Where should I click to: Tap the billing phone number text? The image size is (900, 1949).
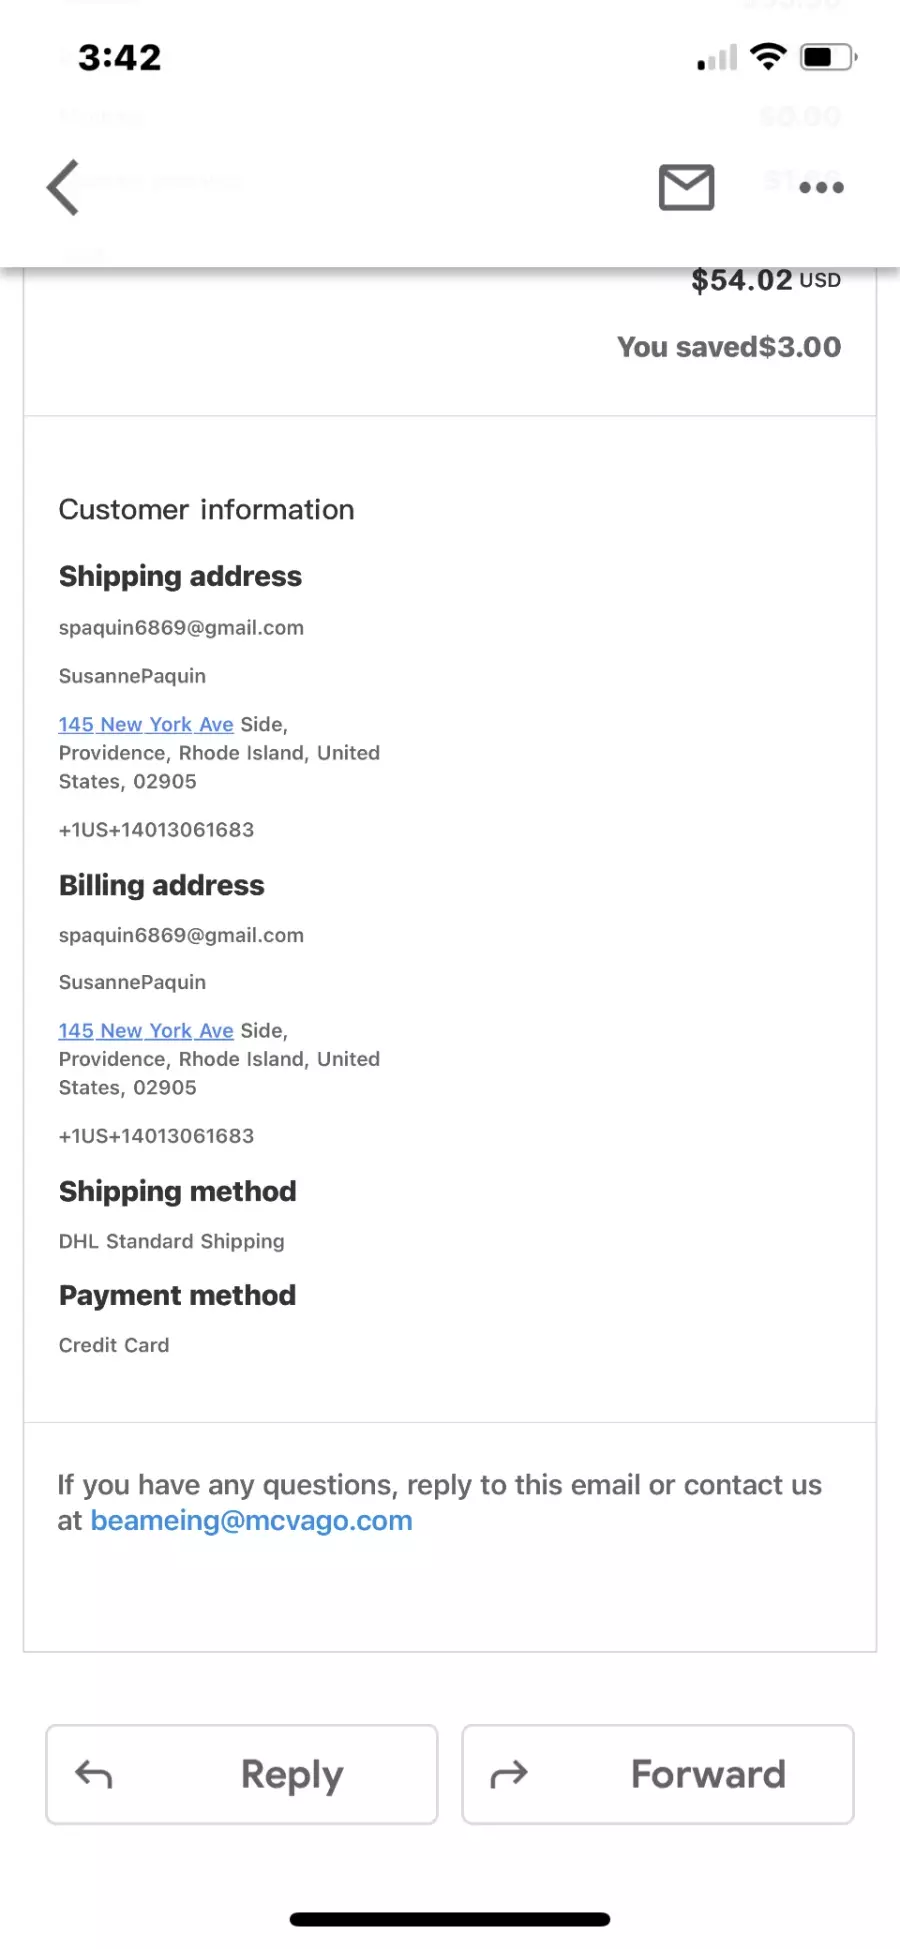(156, 1136)
